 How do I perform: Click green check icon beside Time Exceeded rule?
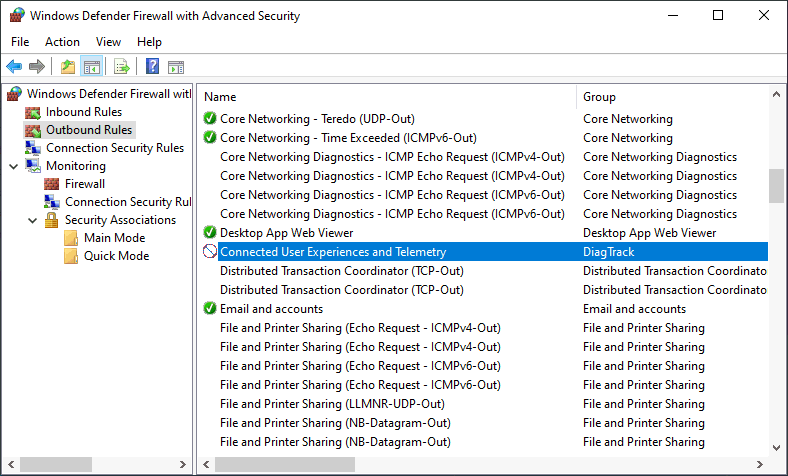point(210,138)
